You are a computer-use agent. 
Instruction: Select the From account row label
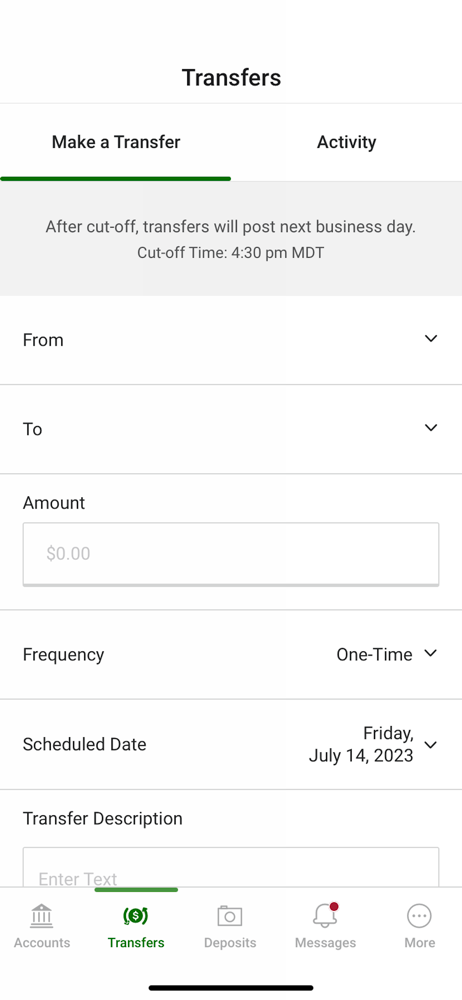(43, 340)
